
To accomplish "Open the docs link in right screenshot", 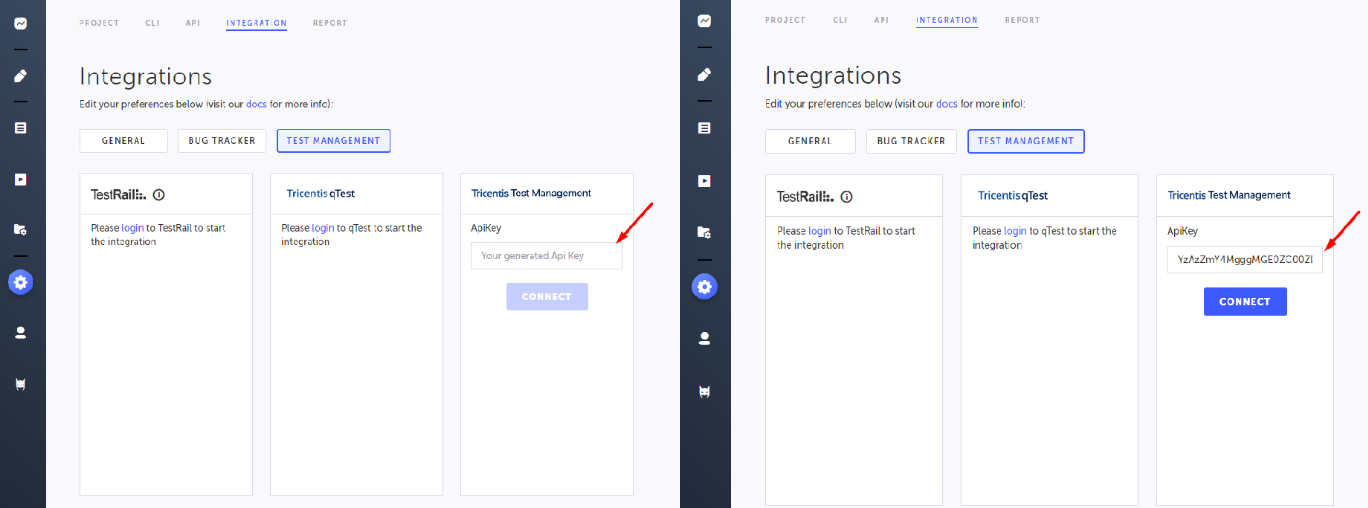I will (947, 104).
